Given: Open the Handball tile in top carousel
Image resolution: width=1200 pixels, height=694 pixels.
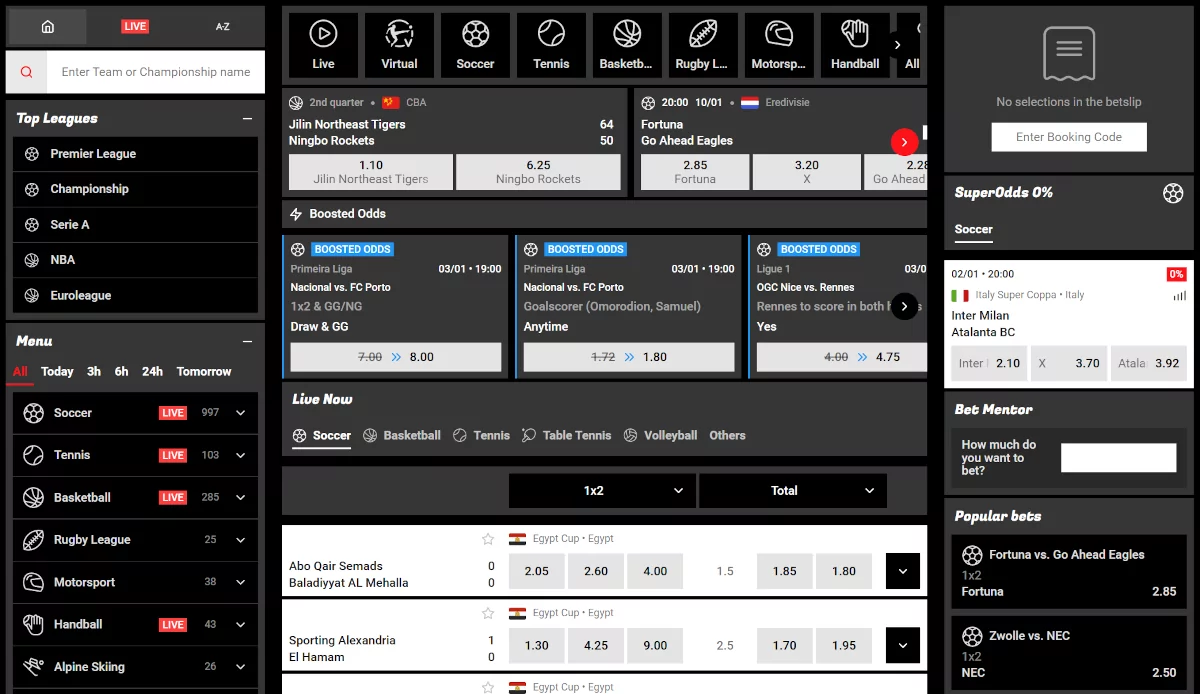Looking at the screenshot, I should point(855,45).
